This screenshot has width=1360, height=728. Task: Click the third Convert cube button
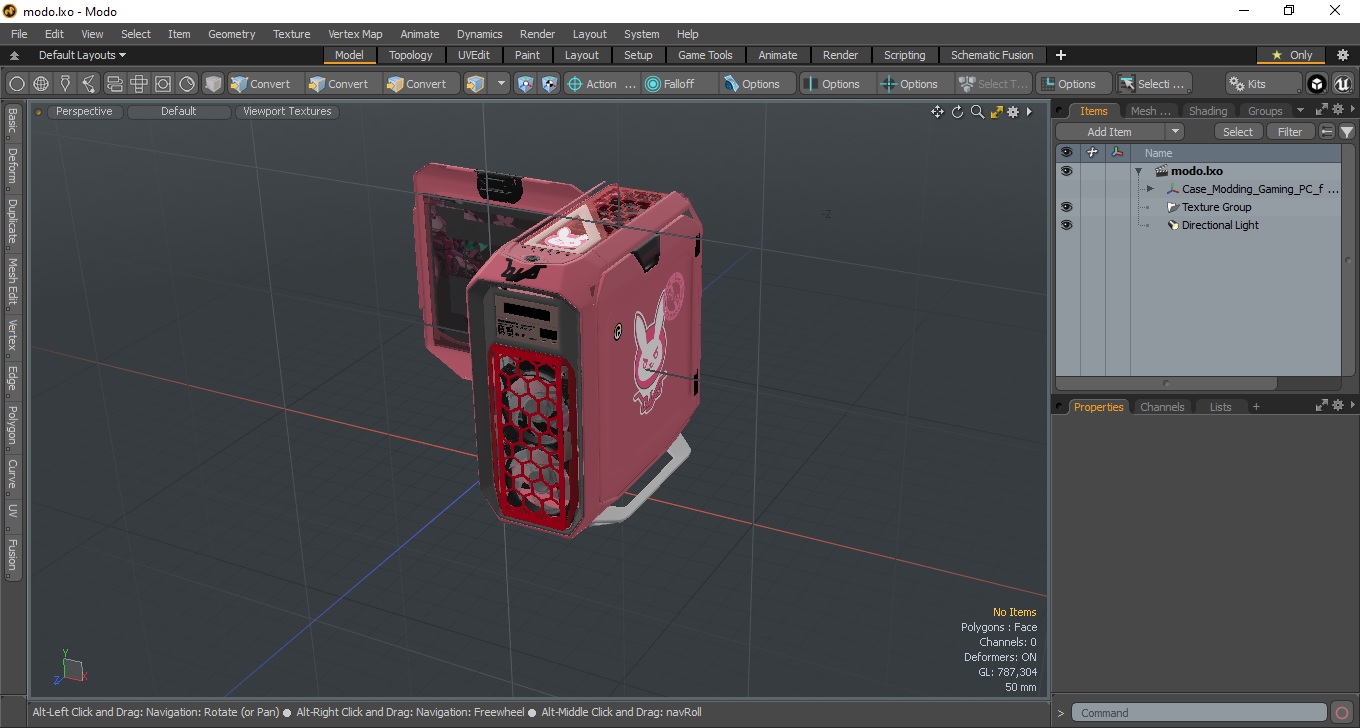click(420, 84)
